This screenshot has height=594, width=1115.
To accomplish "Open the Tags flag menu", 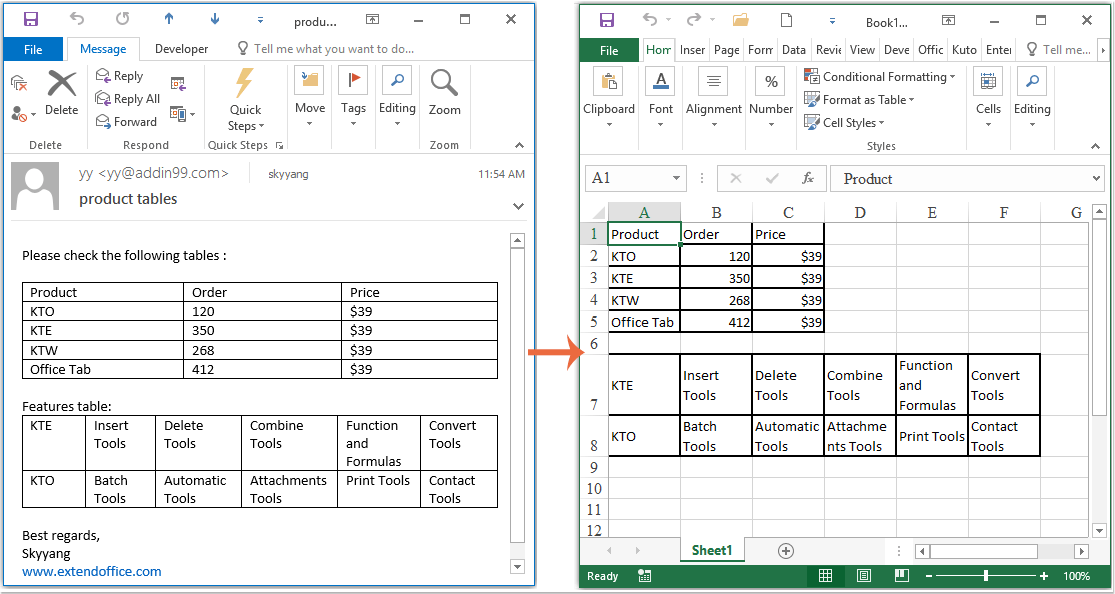I will [x=353, y=98].
